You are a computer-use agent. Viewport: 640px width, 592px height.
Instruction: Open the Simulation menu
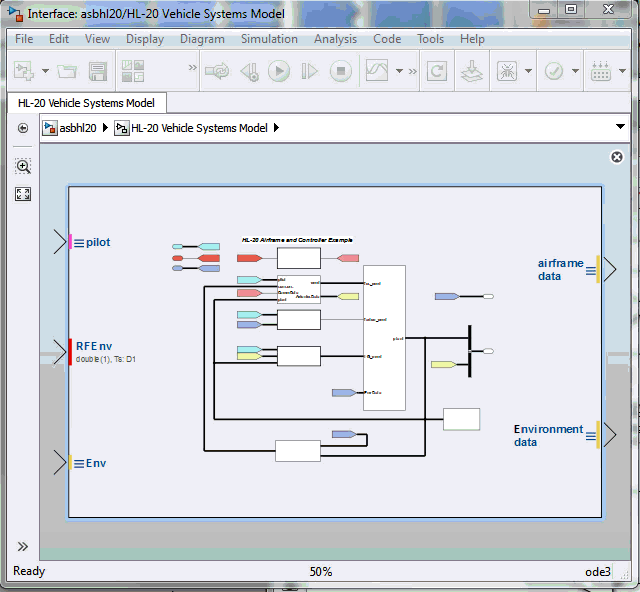pos(269,39)
